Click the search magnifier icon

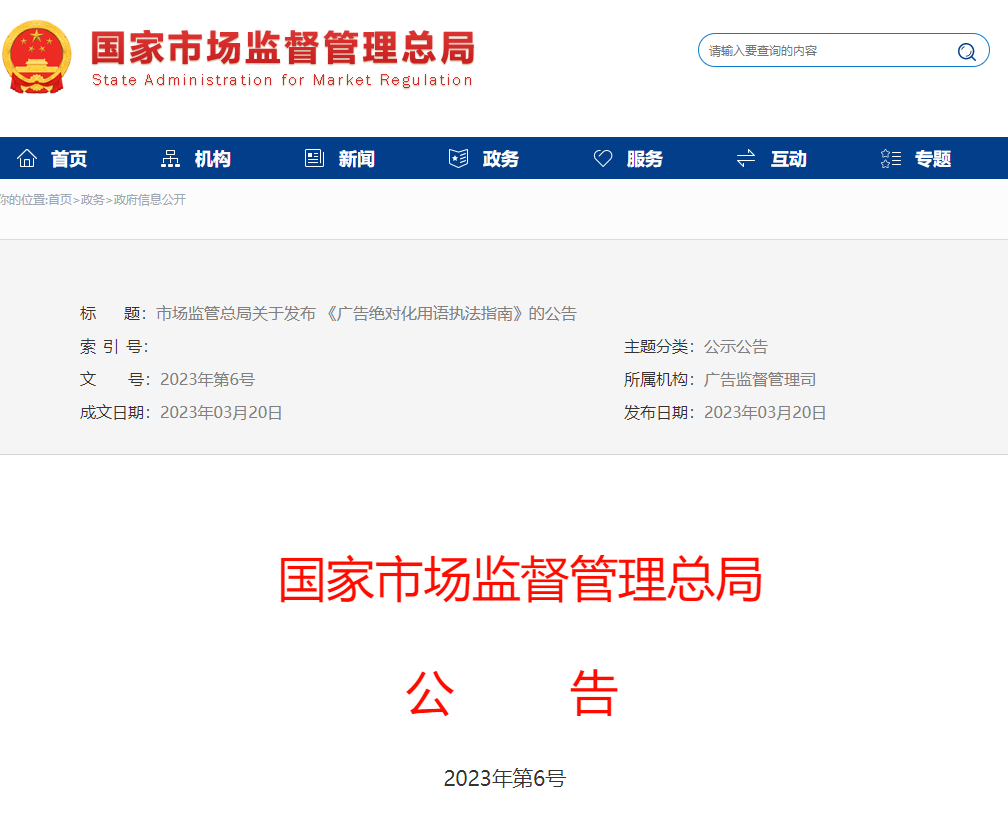(966, 51)
